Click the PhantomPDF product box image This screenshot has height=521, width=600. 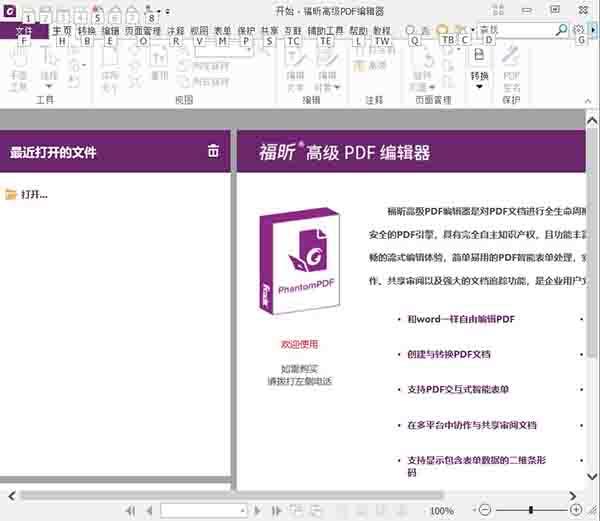[300, 261]
